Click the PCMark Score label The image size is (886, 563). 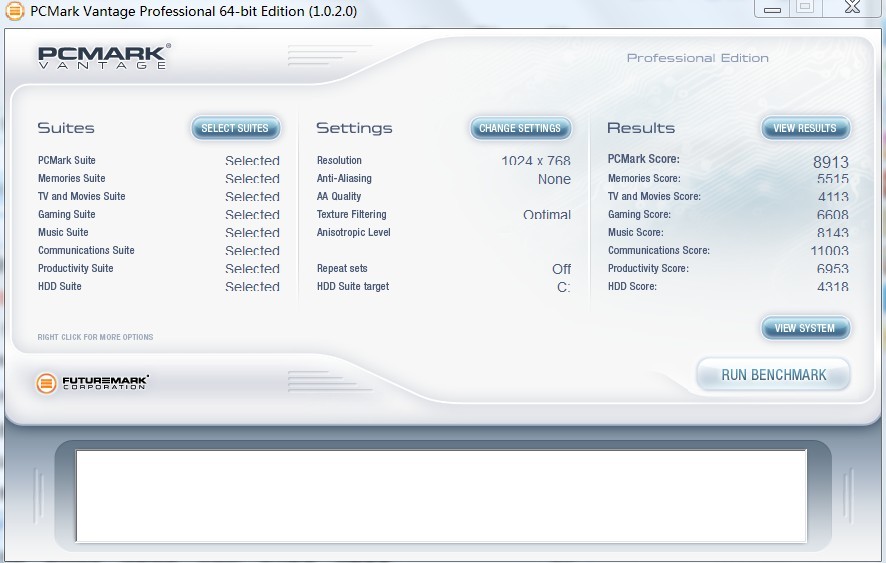(644, 159)
